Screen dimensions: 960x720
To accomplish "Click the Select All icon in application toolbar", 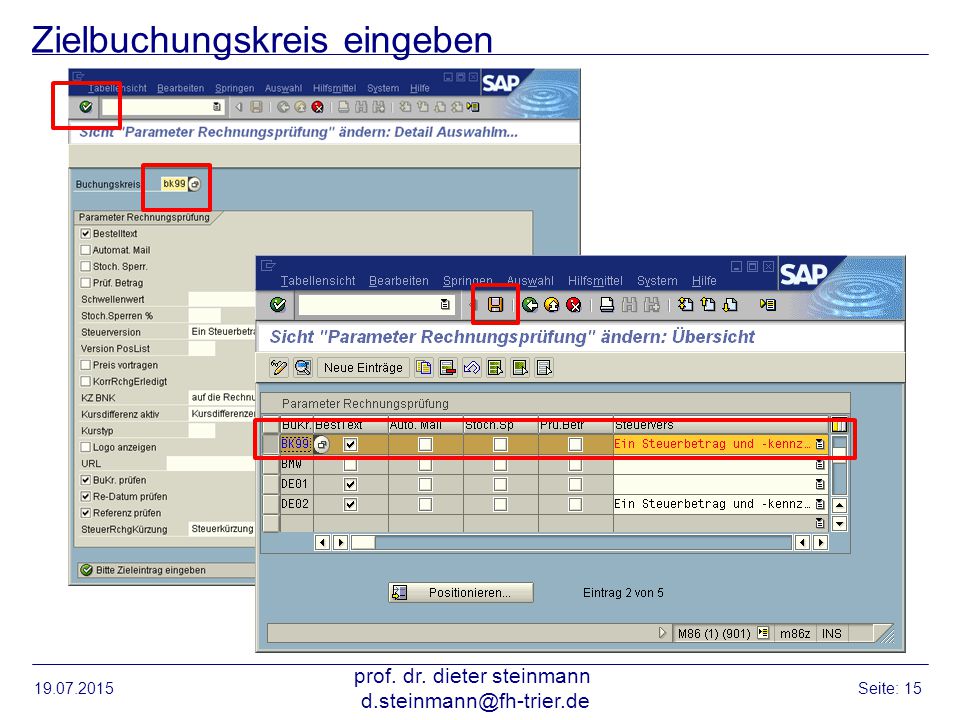I will pyautogui.click(x=495, y=367).
